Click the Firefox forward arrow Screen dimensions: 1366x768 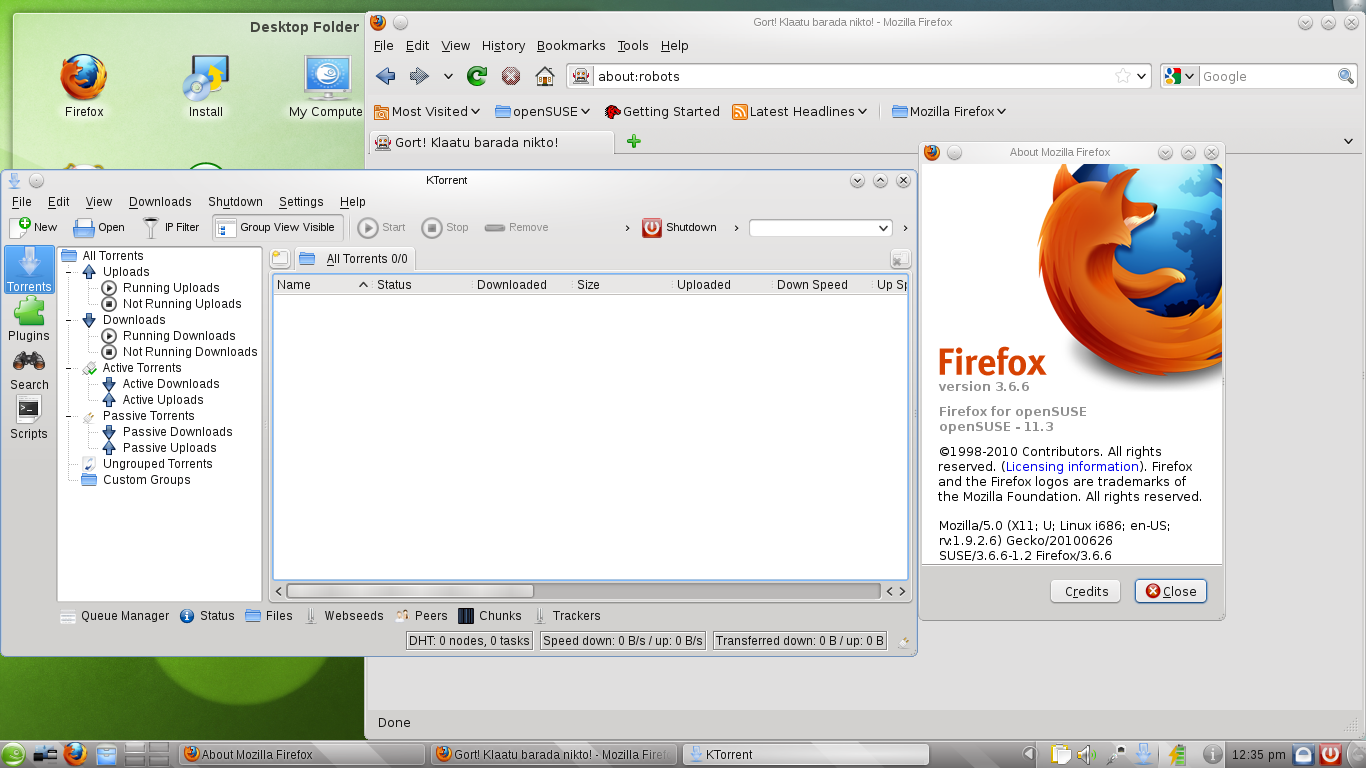click(x=420, y=76)
